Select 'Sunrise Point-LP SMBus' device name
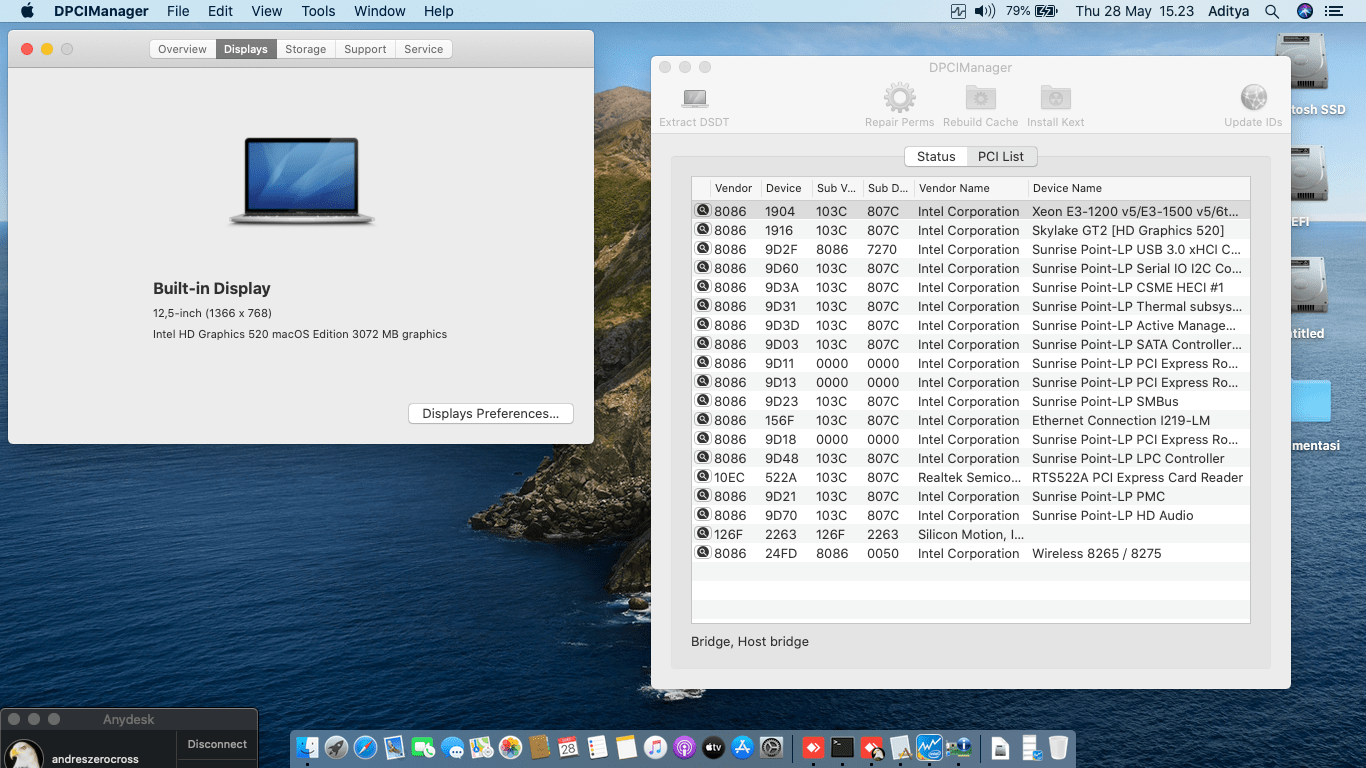Image resolution: width=1366 pixels, height=768 pixels. point(1105,401)
